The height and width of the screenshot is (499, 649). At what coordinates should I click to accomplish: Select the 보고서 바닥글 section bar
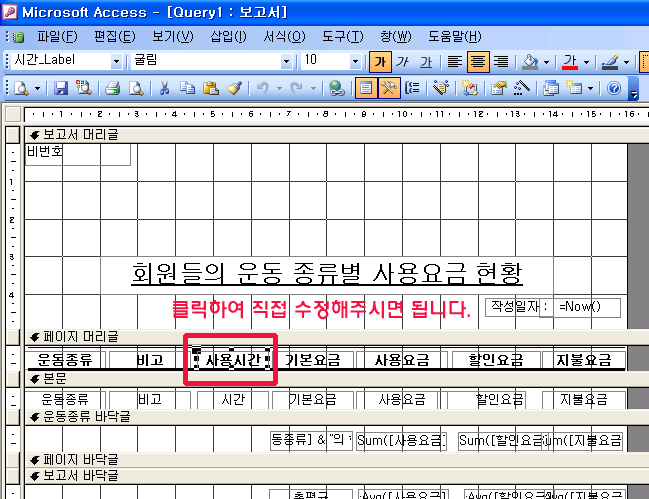(x=336, y=475)
